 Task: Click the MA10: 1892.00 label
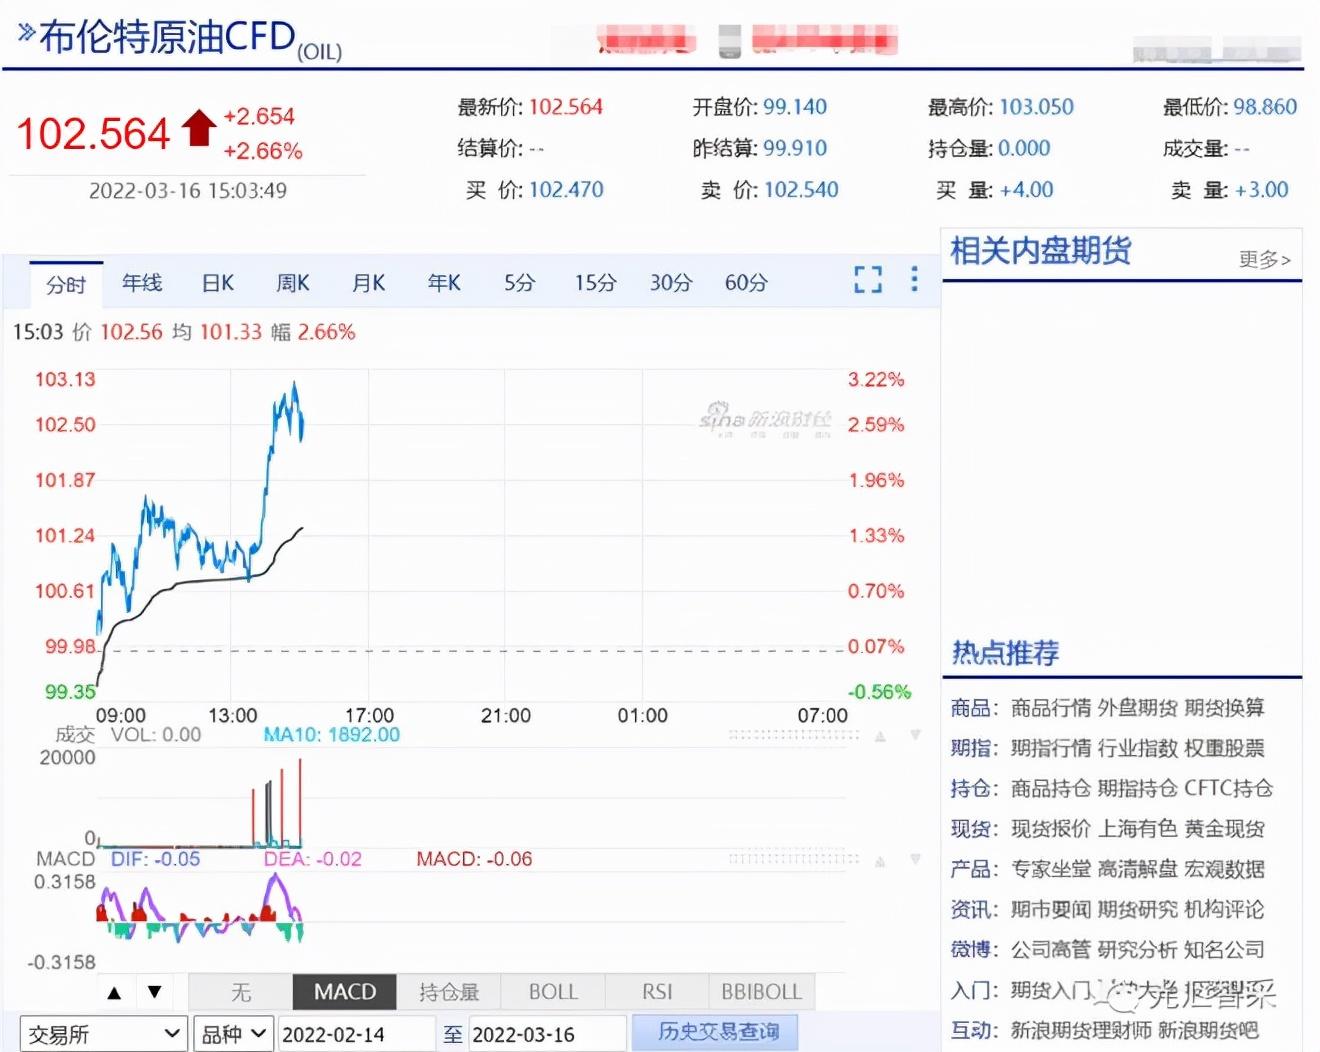(331, 735)
